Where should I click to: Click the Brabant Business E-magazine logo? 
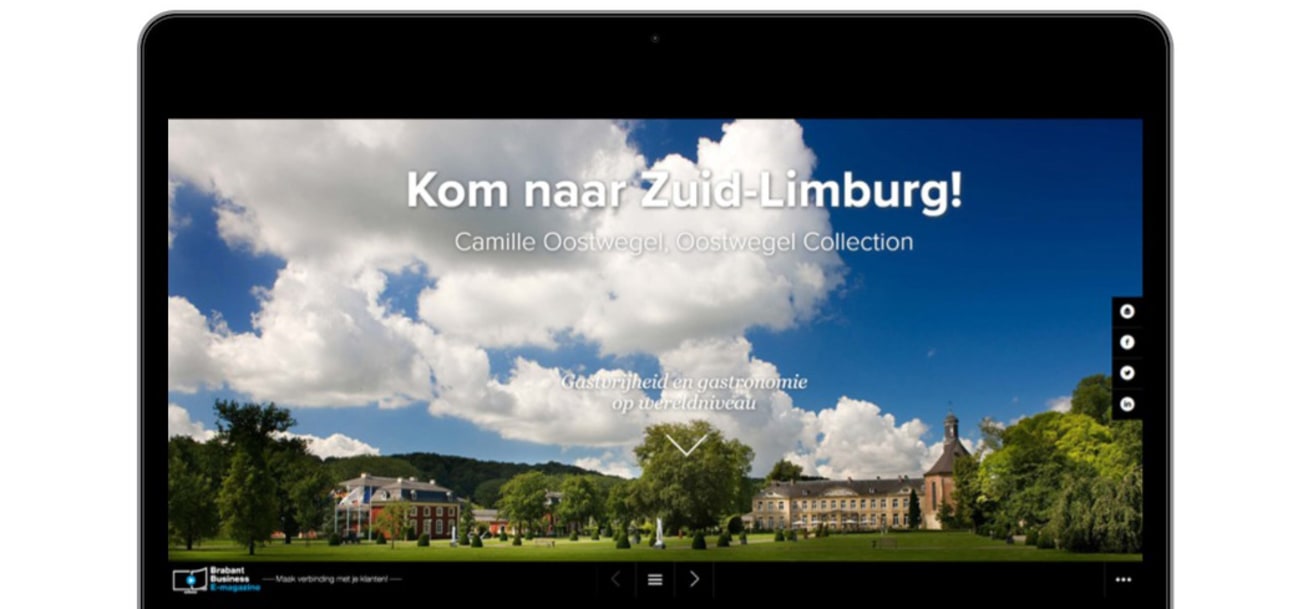pyautogui.click(x=216, y=580)
